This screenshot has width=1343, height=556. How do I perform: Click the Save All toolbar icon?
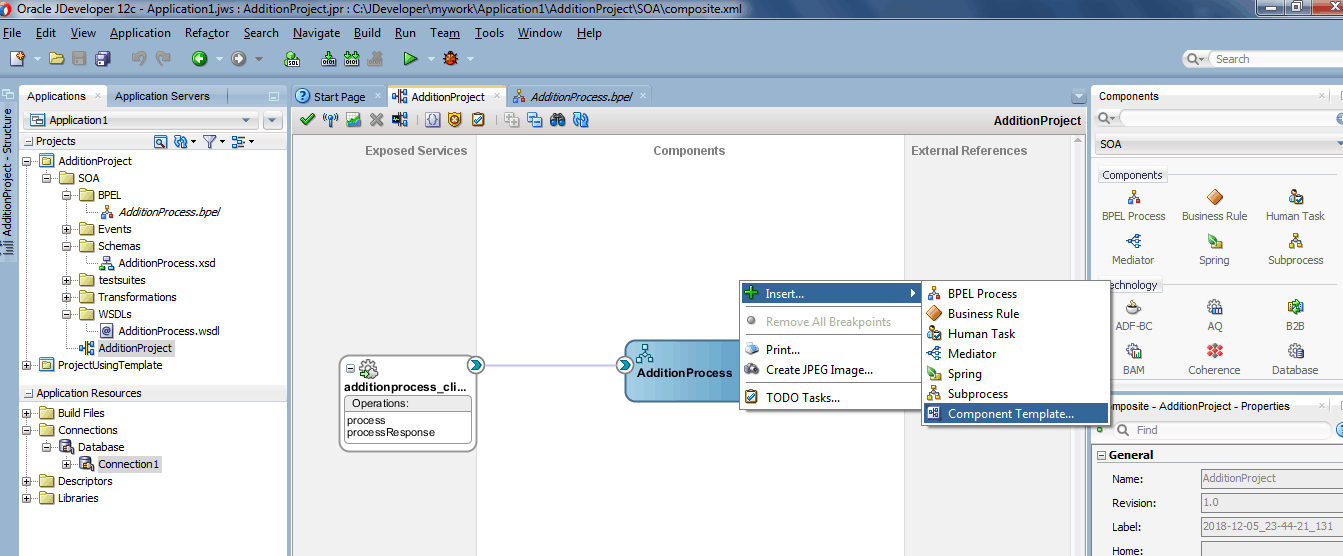102,59
